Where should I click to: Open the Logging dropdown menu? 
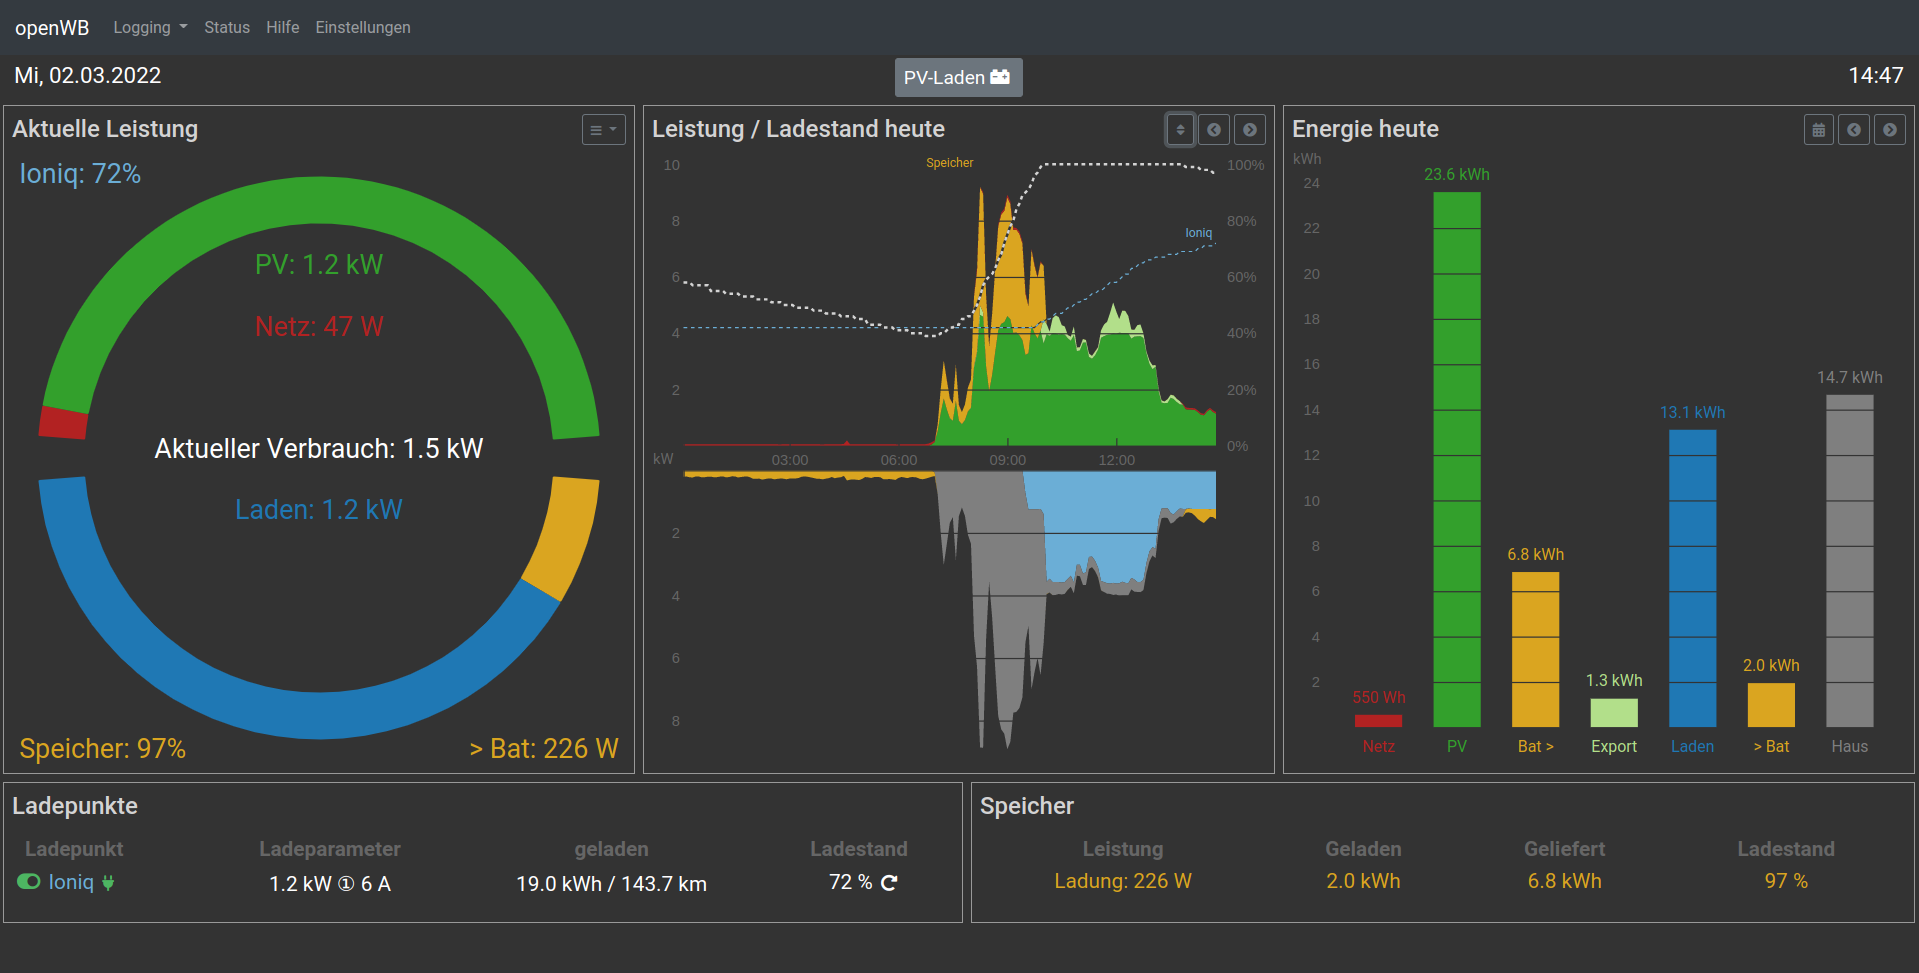click(x=150, y=27)
